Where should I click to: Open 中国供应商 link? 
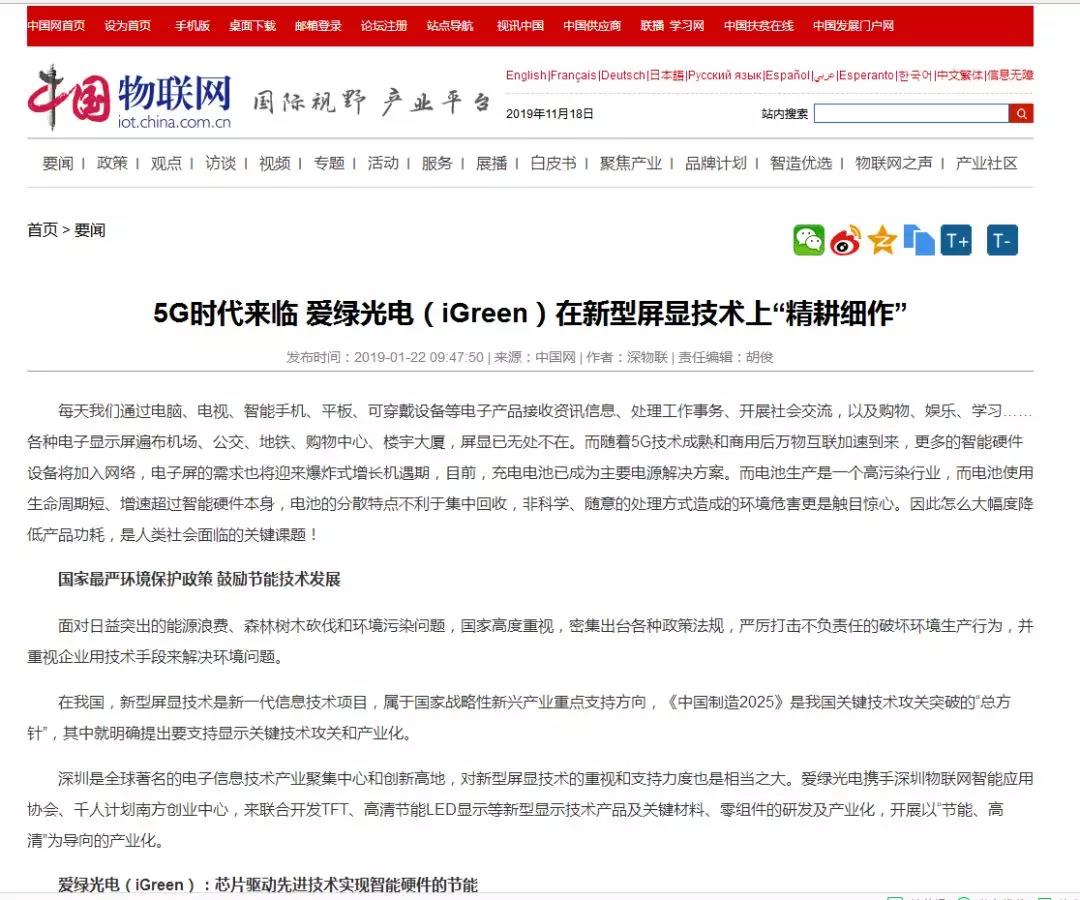(592, 25)
